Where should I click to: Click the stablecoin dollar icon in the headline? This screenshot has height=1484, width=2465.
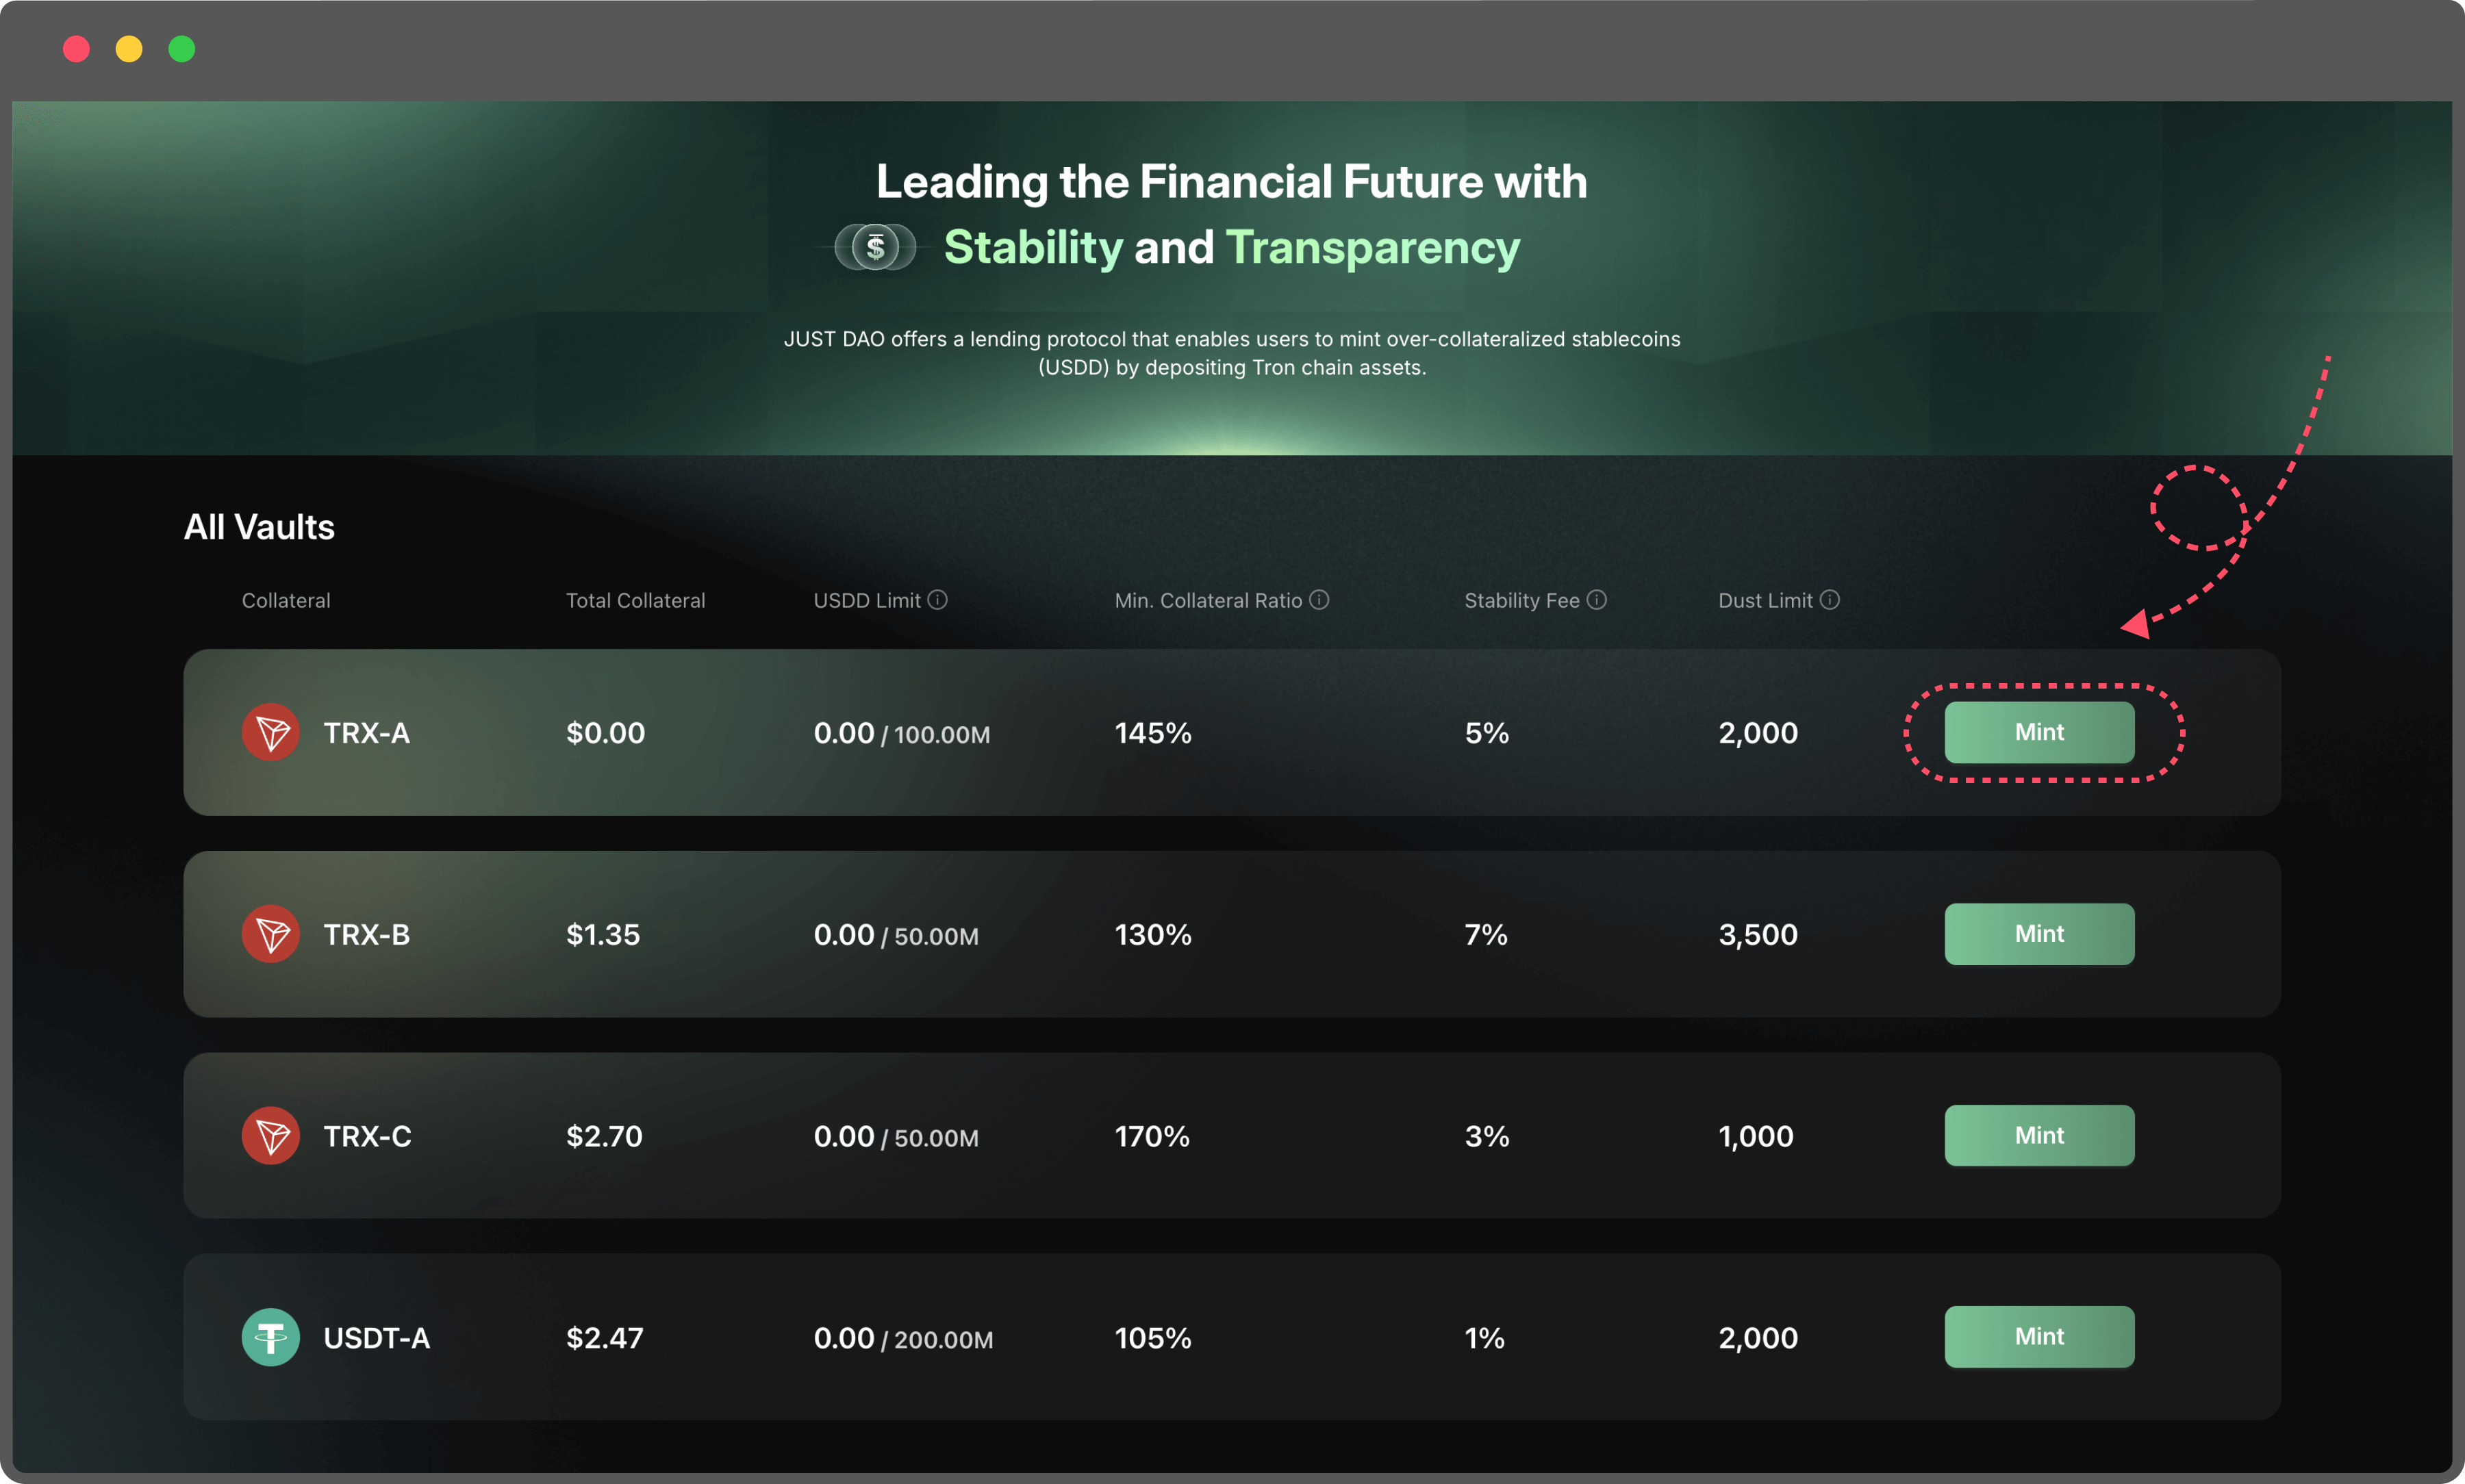coord(876,247)
